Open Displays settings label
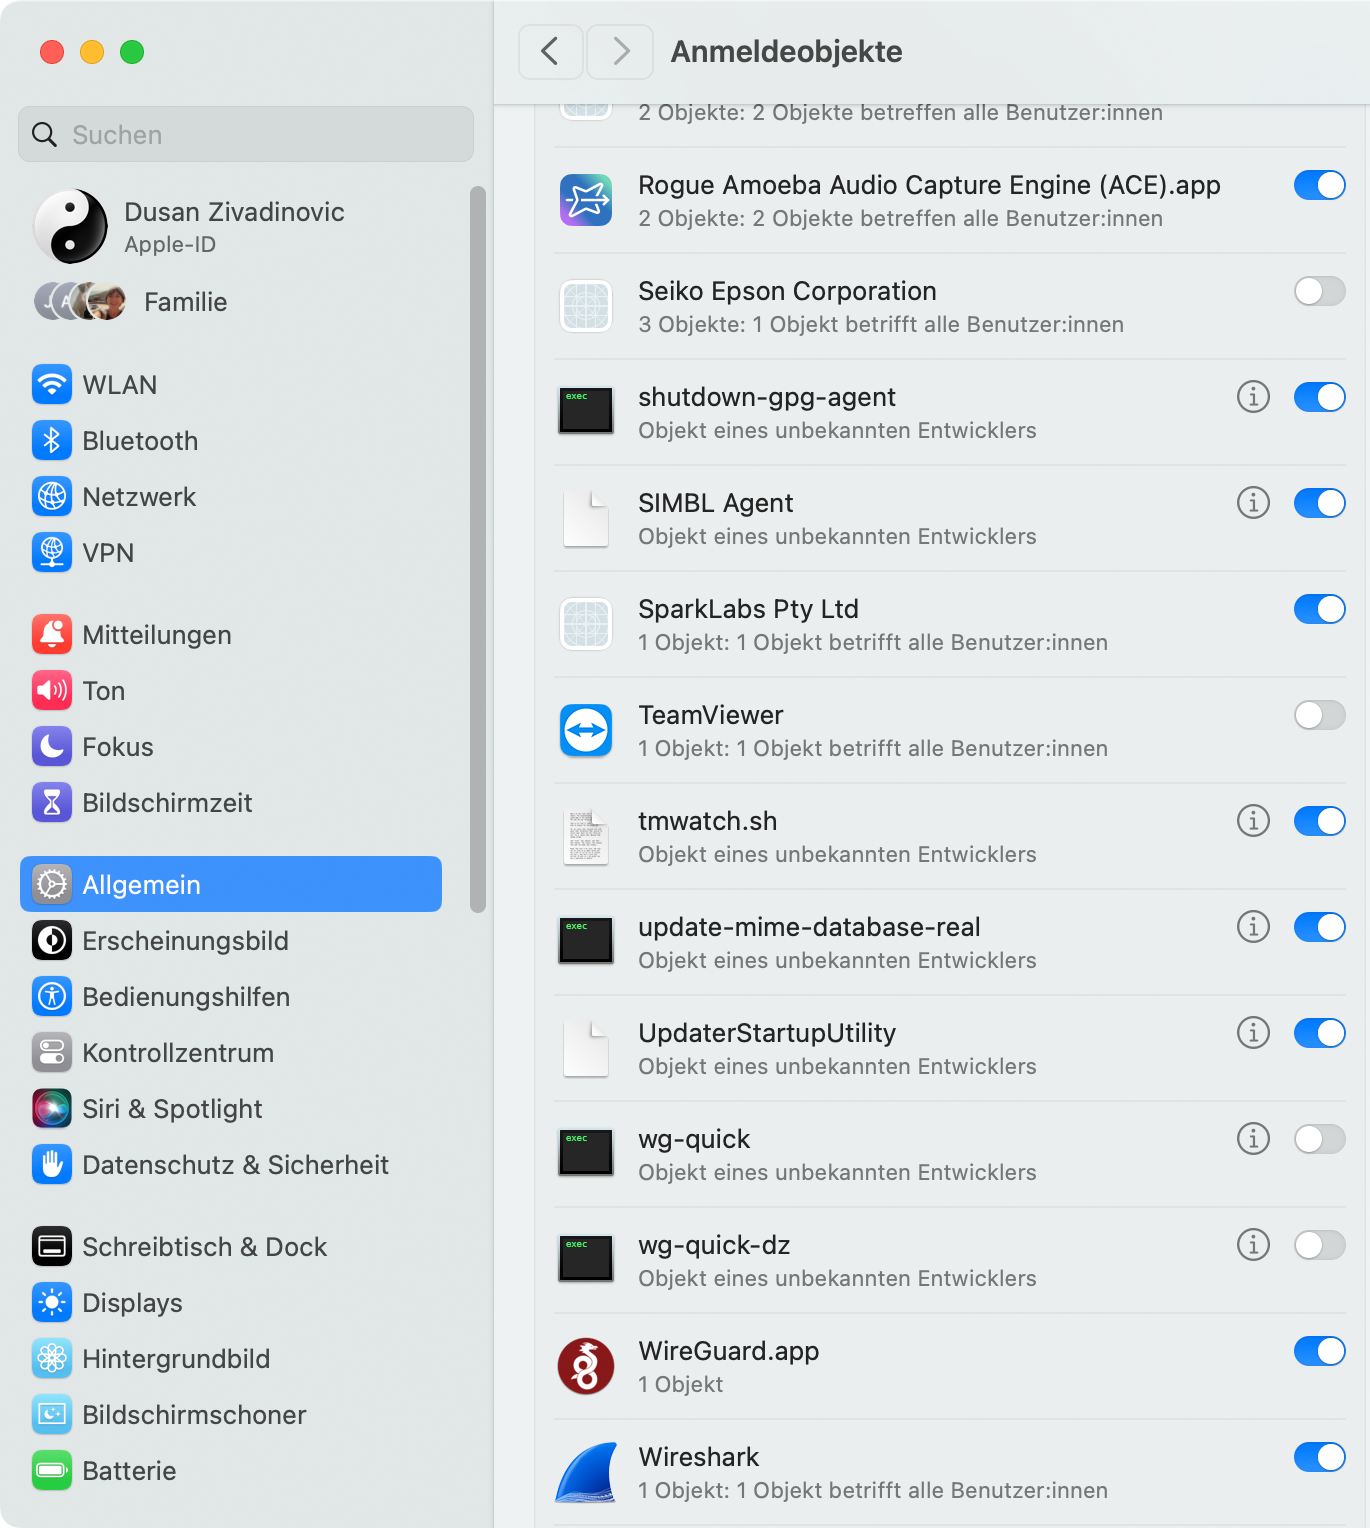Viewport: 1370px width, 1528px height. (x=133, y=1303)
